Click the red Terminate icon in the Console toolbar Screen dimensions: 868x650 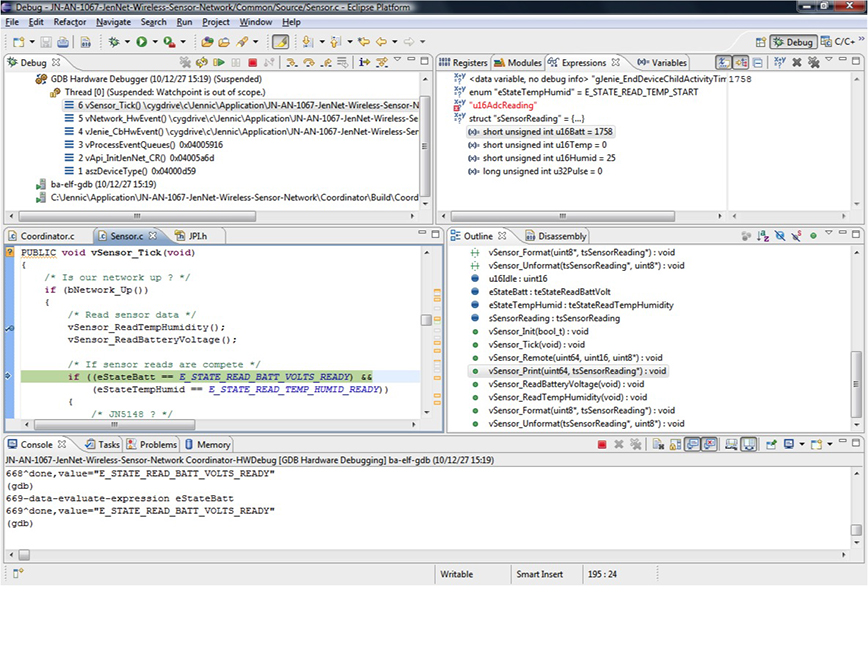pos(602,444)
